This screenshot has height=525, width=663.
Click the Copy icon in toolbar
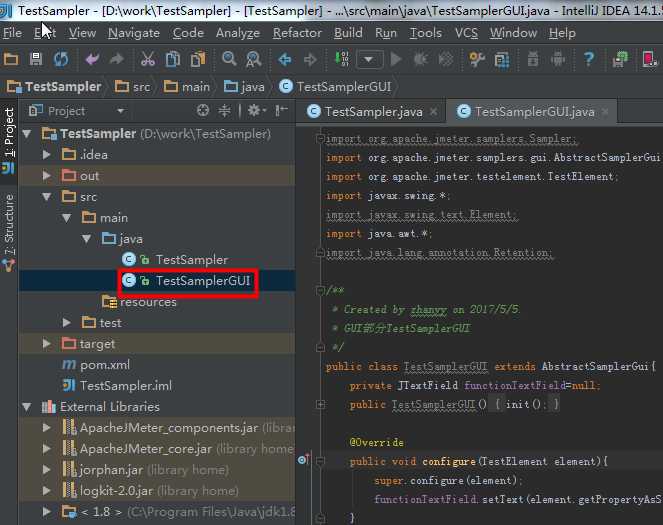[173, 59]
